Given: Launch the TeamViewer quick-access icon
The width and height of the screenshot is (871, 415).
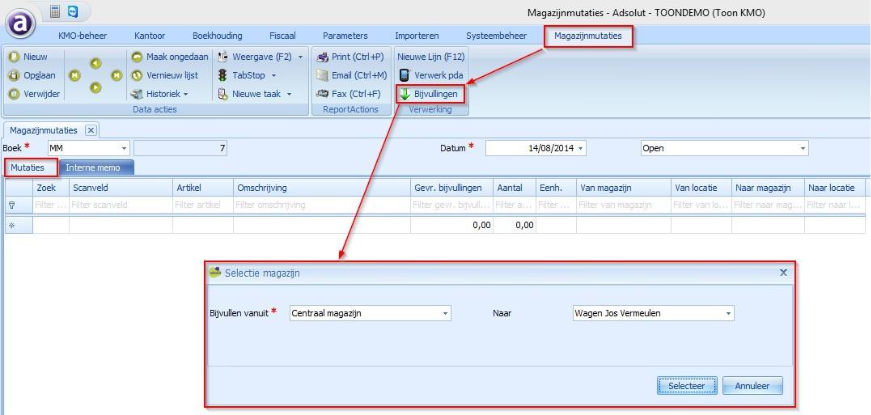Looking at the screenshot, I should (73, 12).
